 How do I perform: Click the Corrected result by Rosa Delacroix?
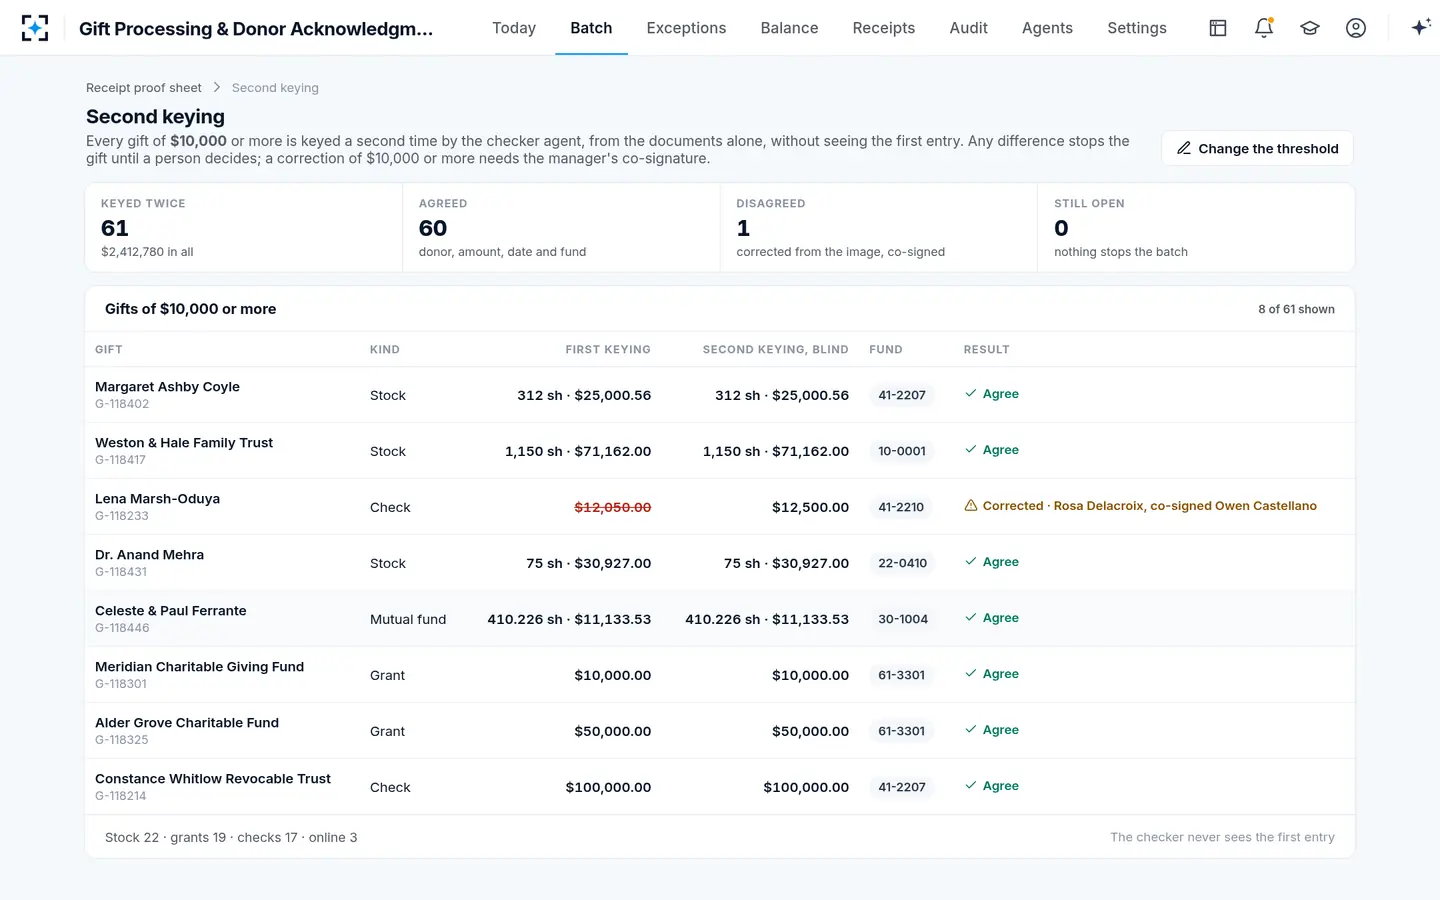1140,506
